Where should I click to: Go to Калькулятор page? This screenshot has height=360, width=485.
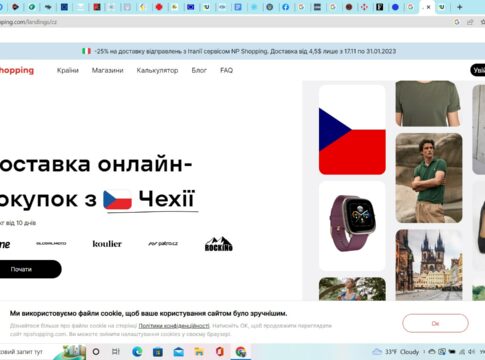pyautogui.click(x=157, y=70)
